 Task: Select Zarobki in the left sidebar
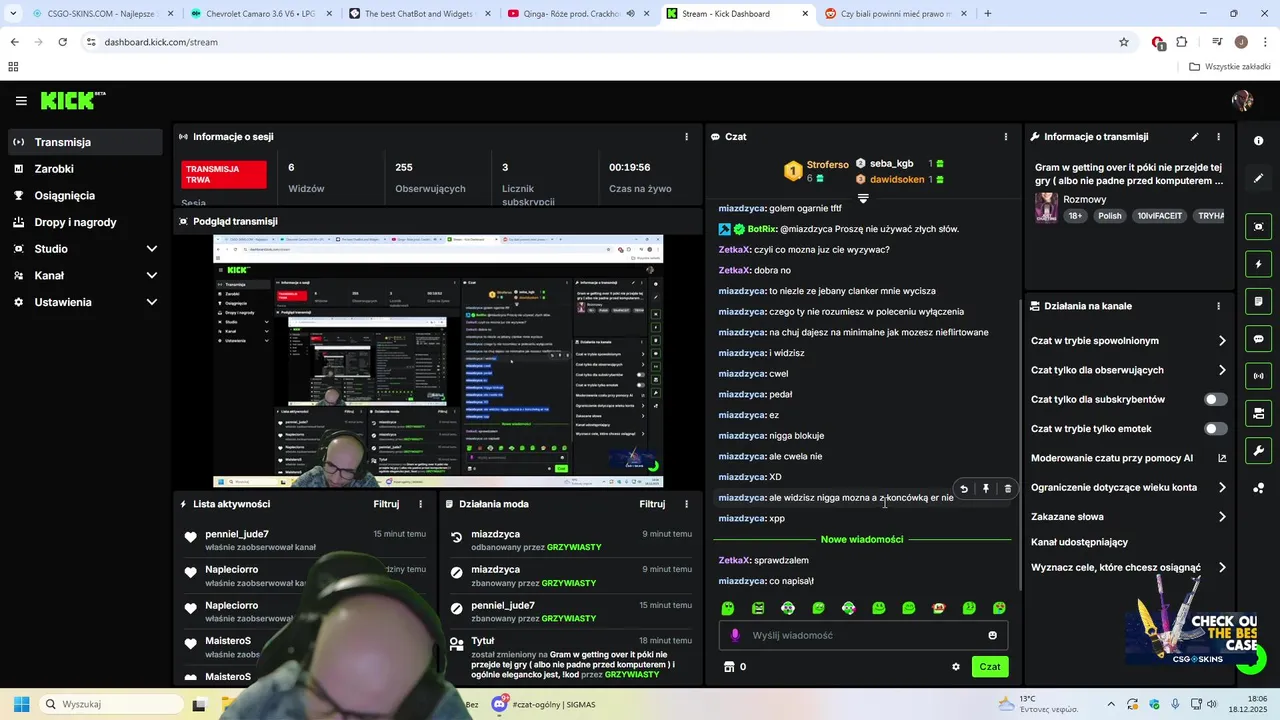(x=85, y=169)
